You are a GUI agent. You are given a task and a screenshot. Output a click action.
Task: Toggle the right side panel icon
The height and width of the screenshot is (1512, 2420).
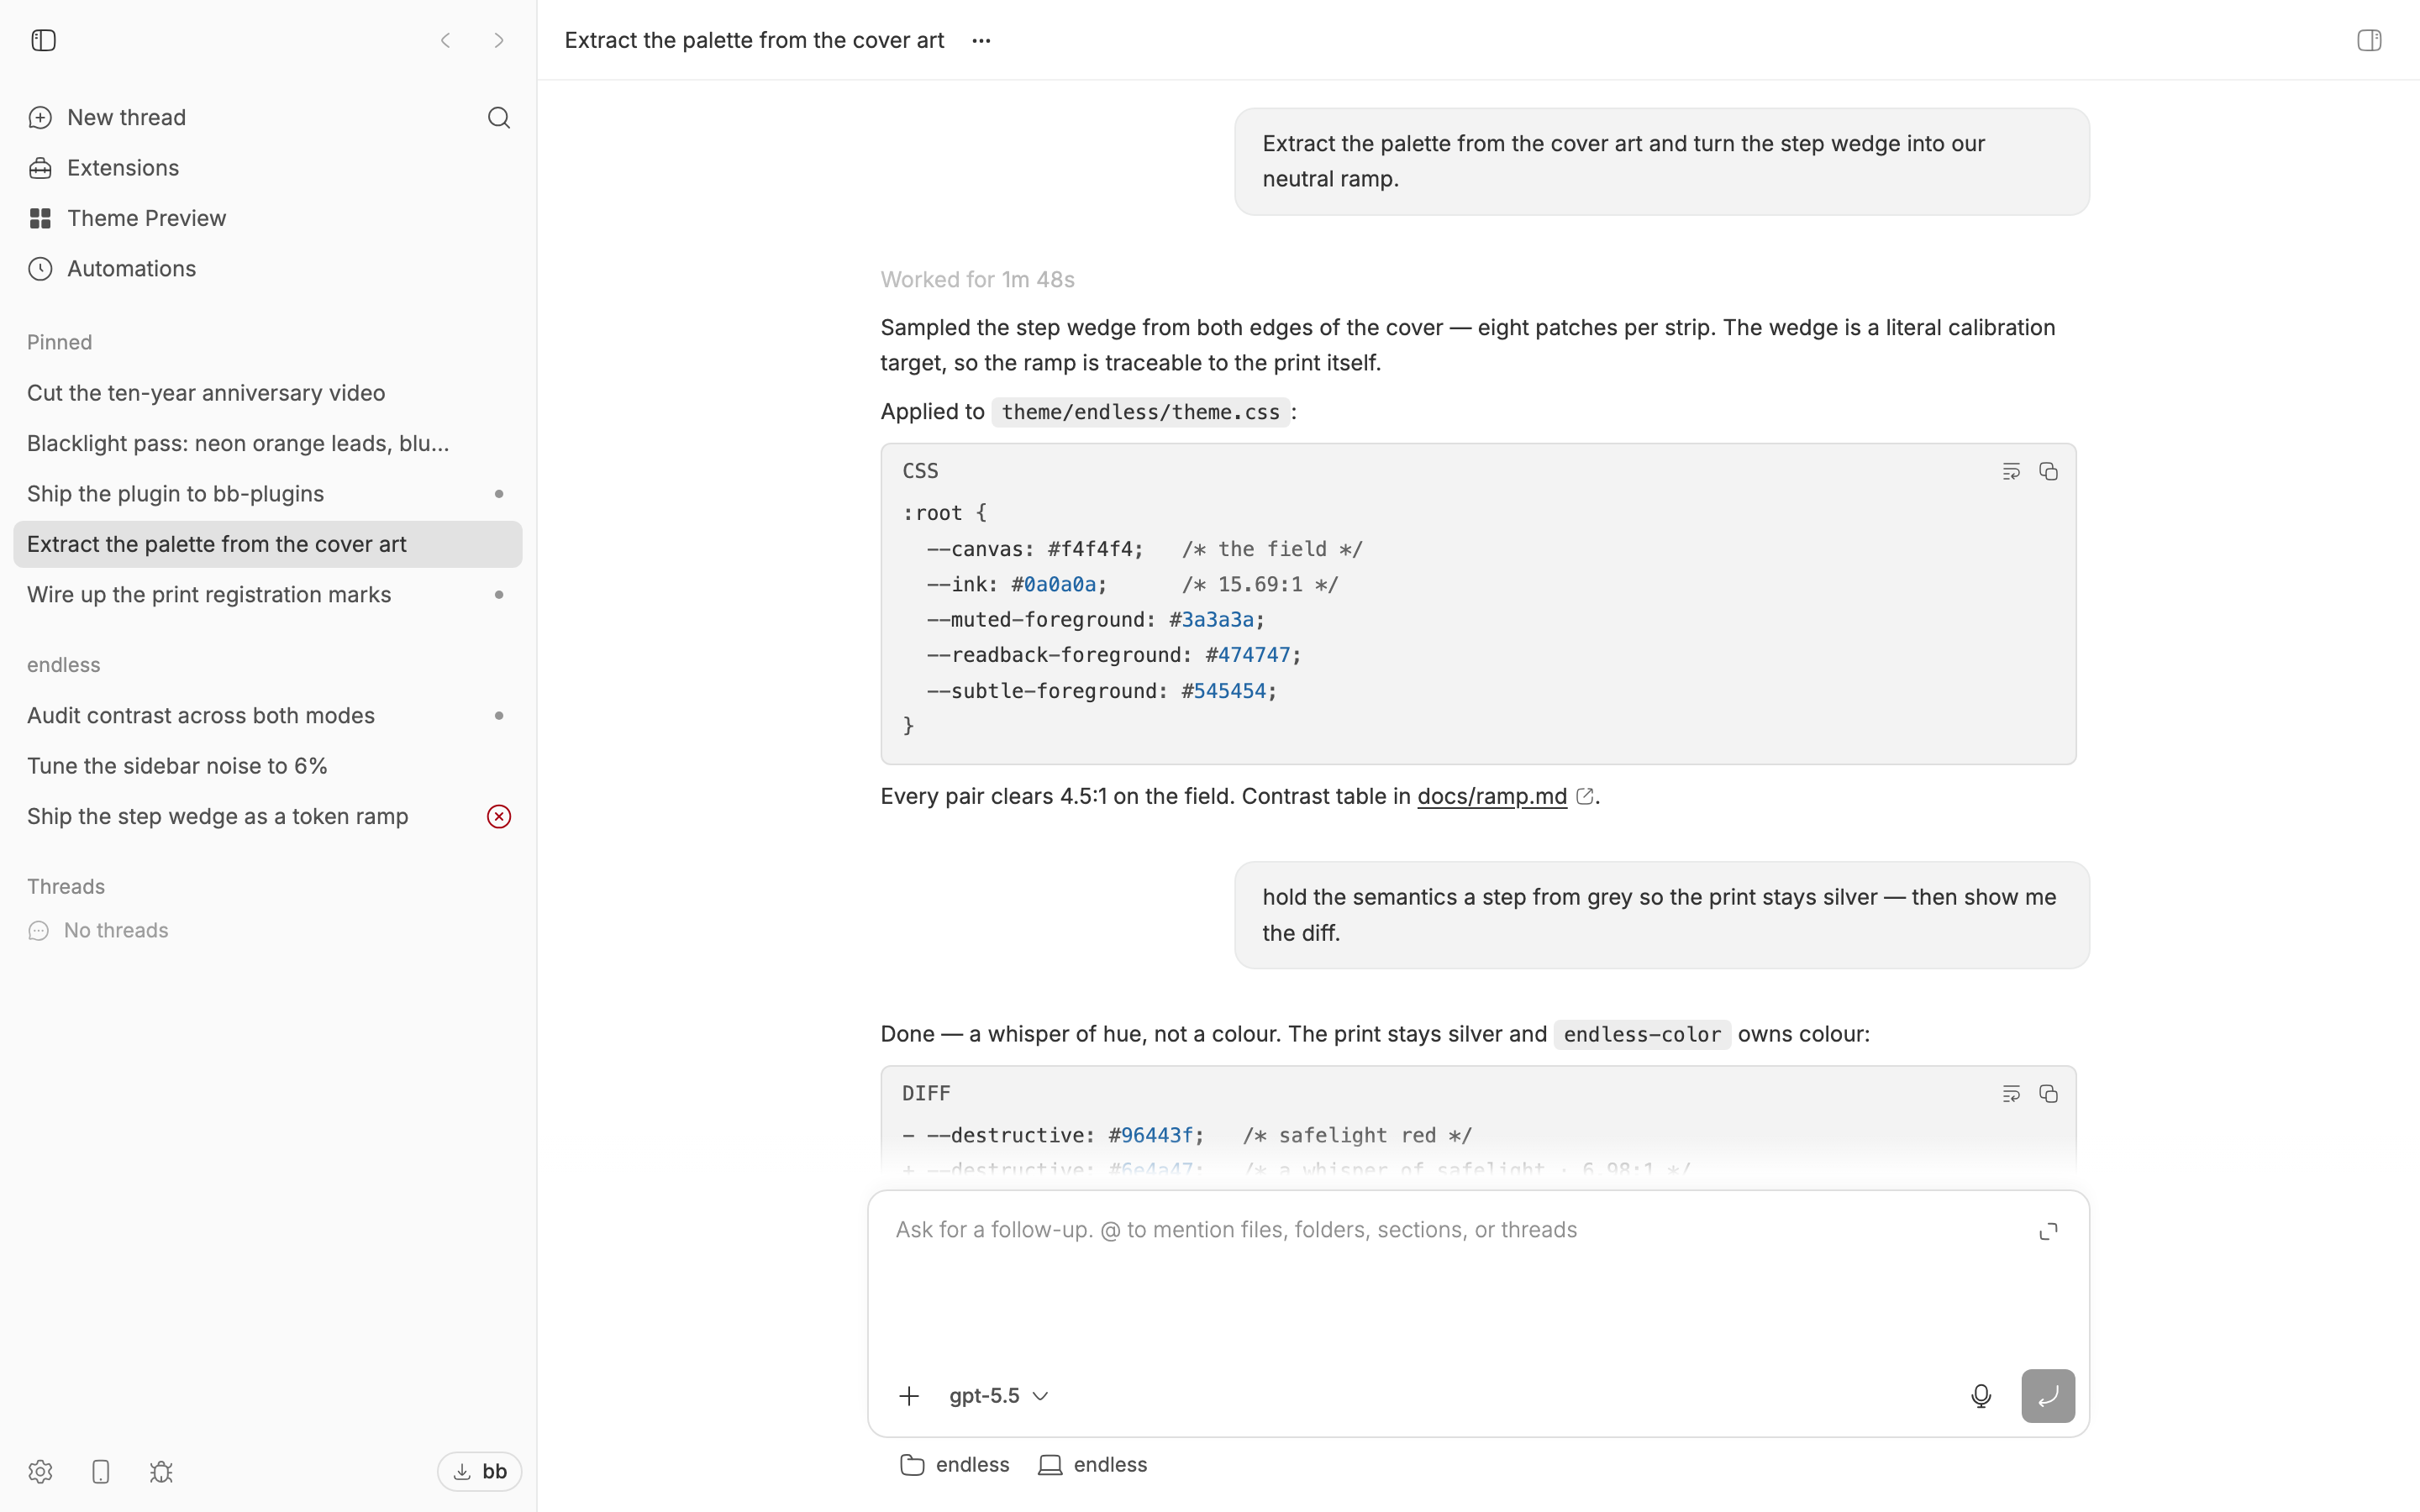coord(2369,40)
